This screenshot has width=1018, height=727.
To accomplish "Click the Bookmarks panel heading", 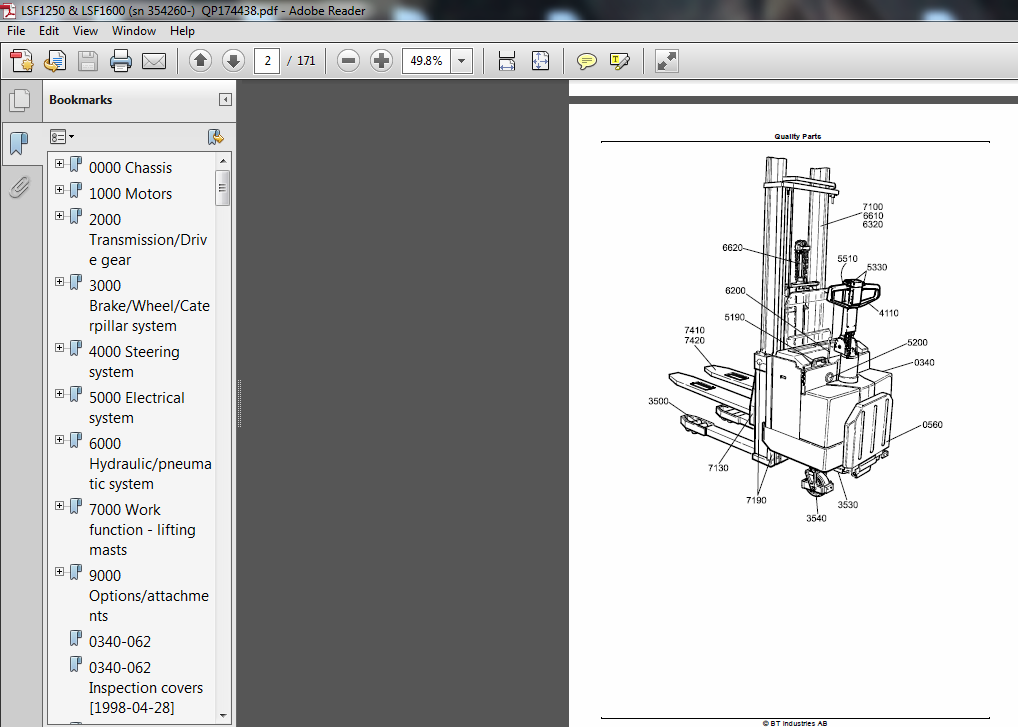I will (x=81, y=100).
